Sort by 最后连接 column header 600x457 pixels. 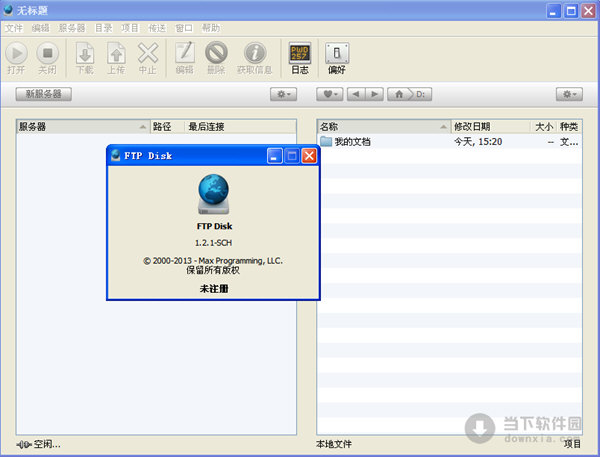pos(240,127)
